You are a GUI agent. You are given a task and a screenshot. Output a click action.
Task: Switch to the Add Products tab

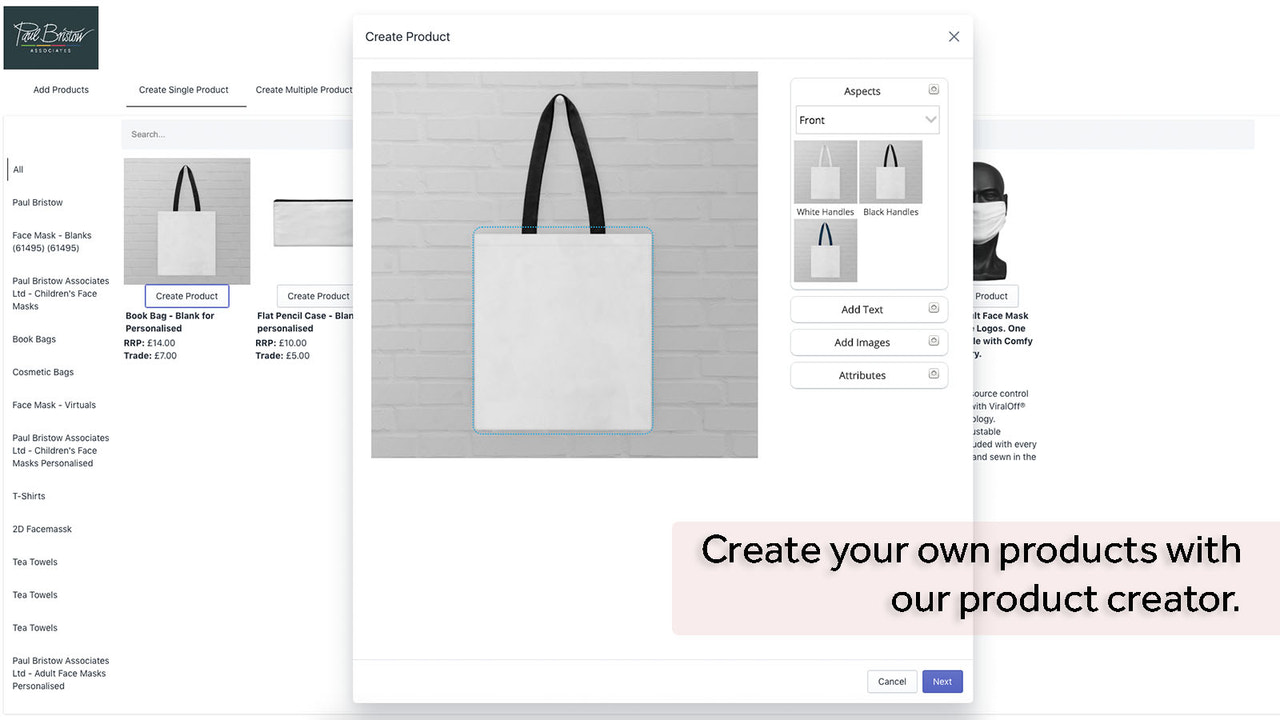pos(60,89)
